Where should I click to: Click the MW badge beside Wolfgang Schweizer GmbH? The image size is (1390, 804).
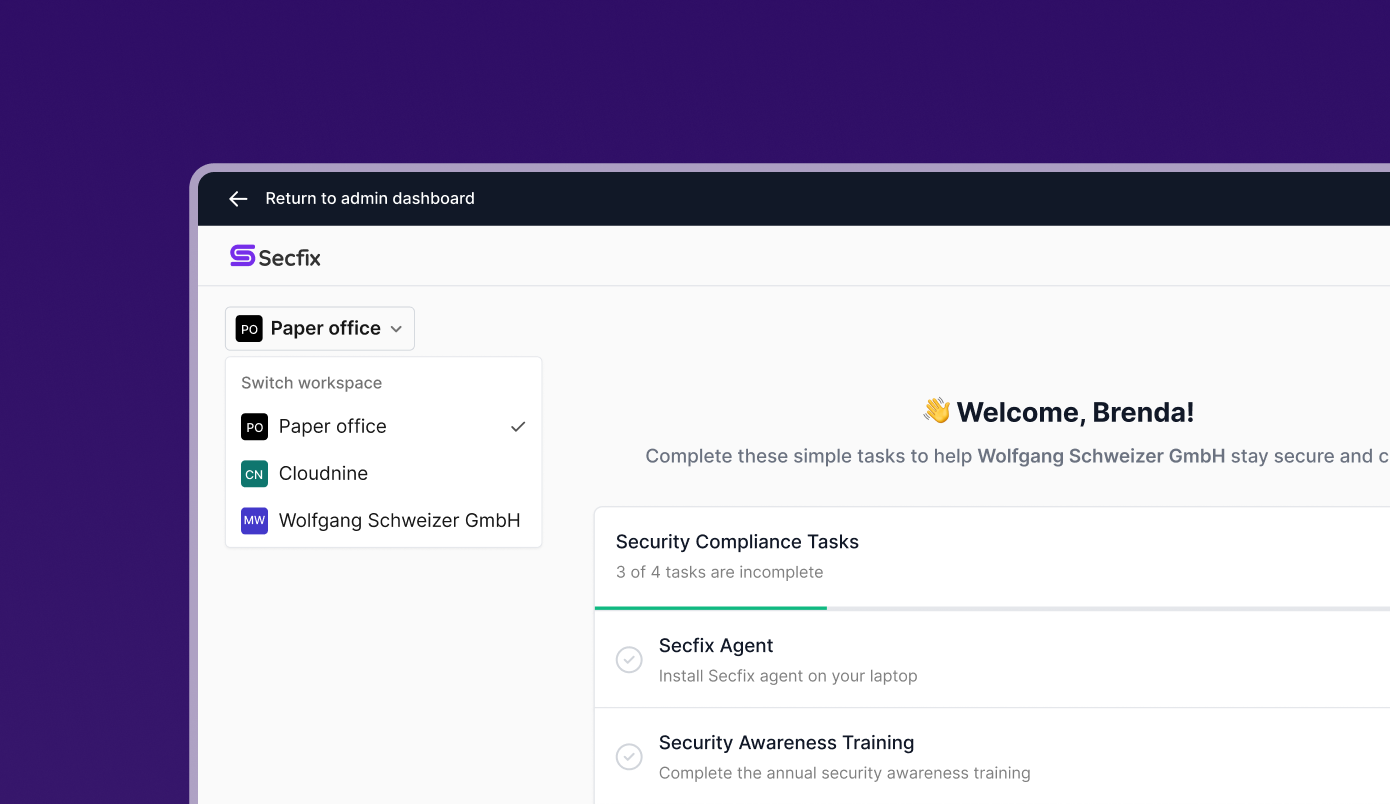254,521
